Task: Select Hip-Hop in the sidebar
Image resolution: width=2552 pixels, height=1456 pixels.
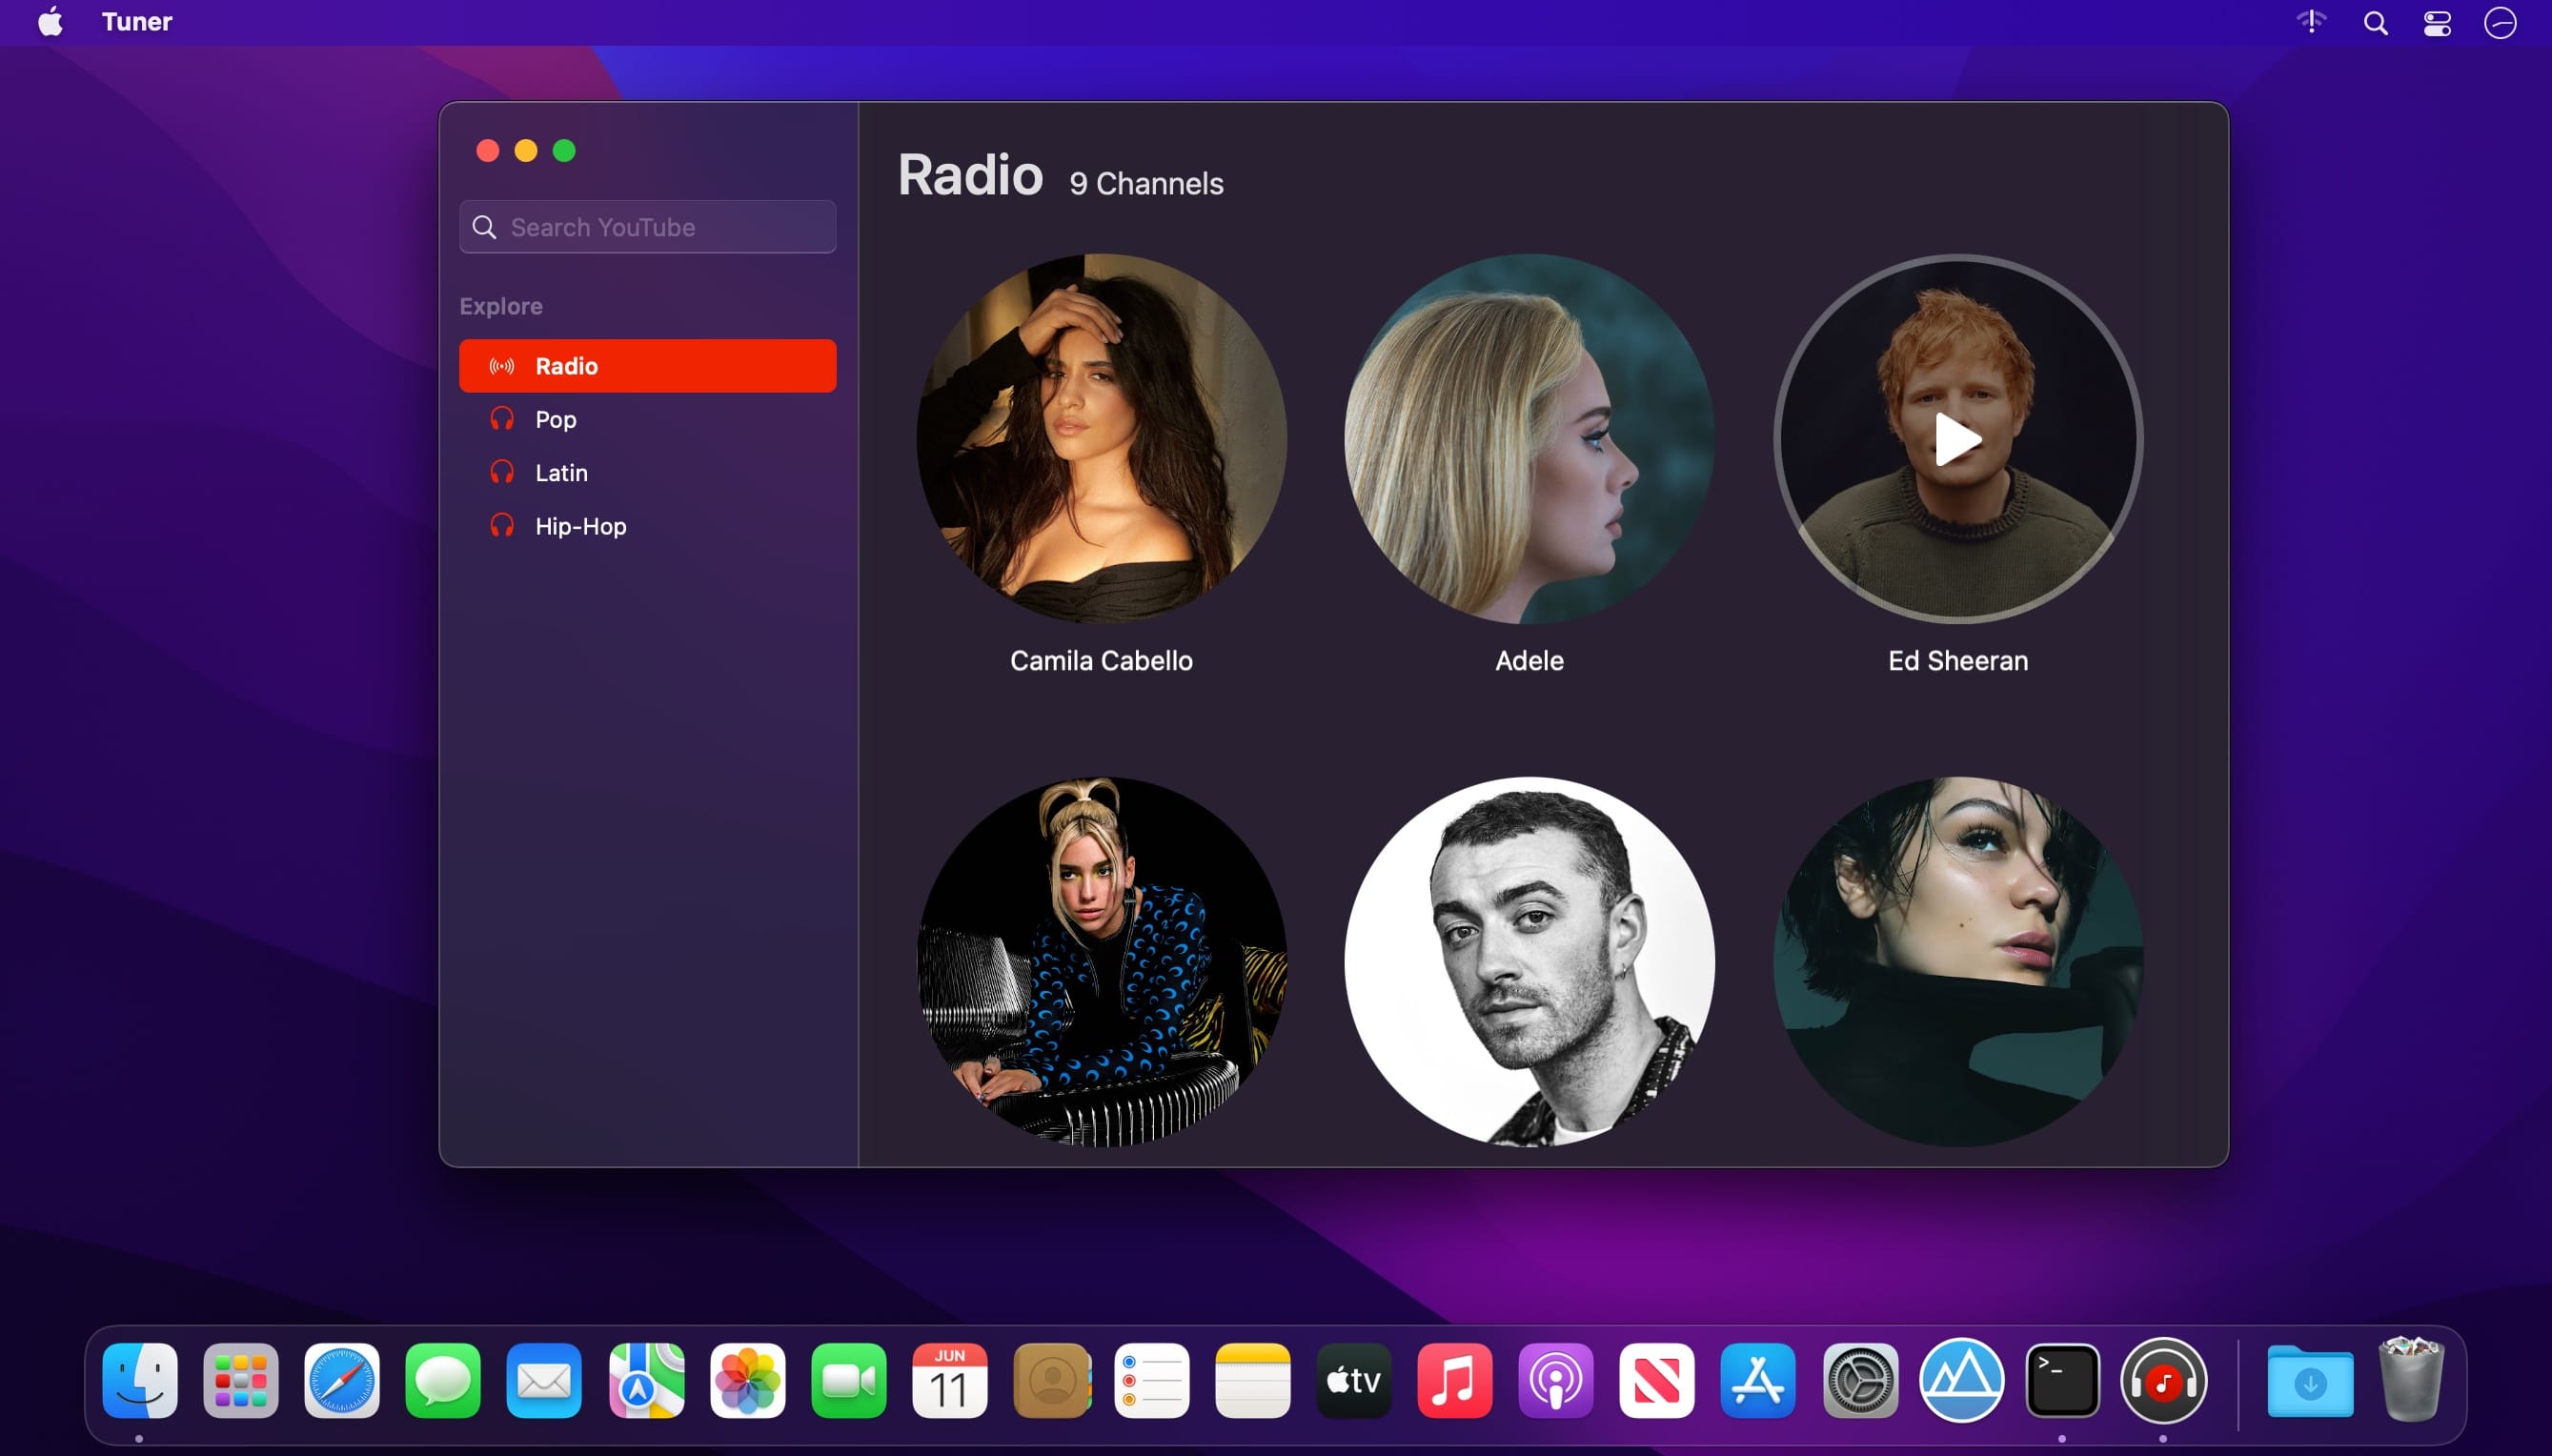Action: [648, 526]
